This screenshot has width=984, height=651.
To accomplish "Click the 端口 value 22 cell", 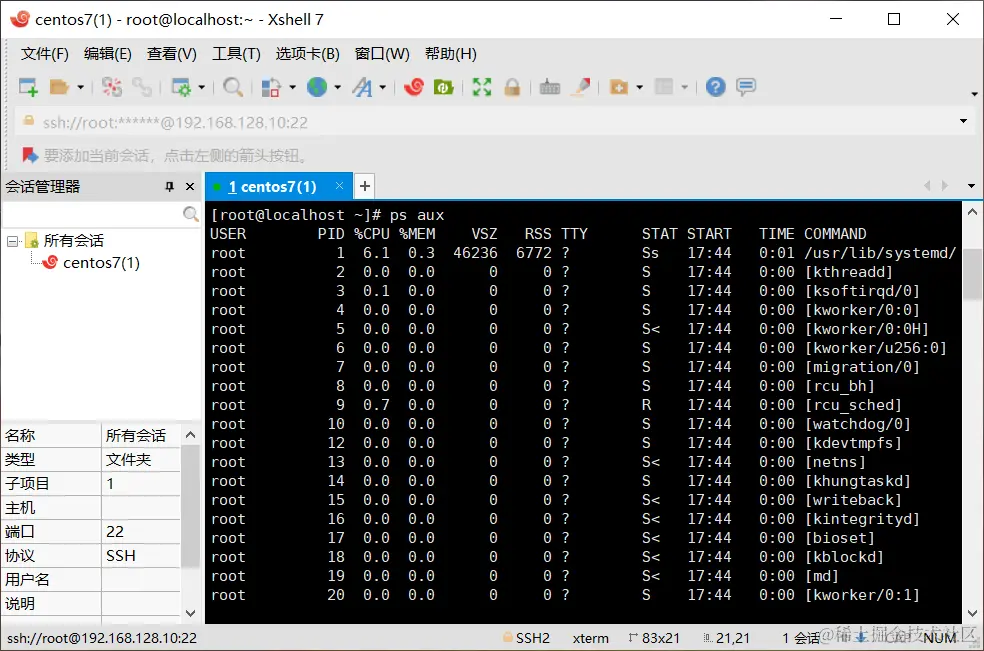I will (x=141, y=532).
